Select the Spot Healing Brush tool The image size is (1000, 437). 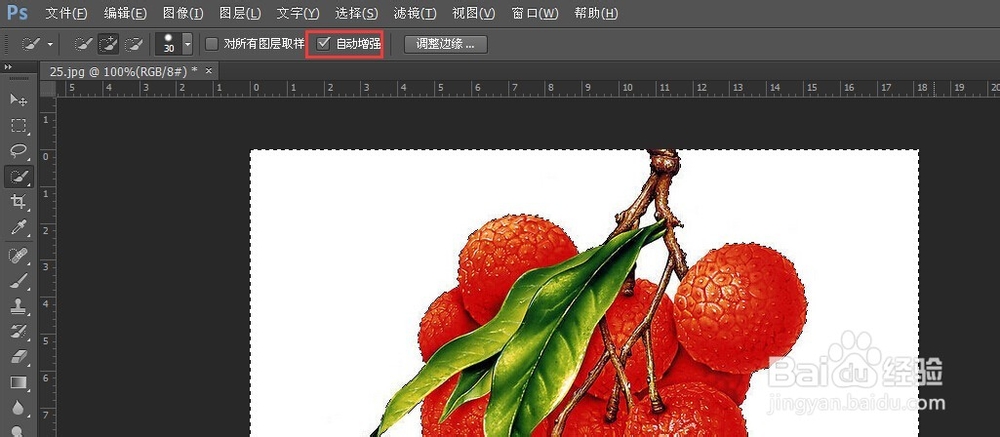[18, 256]
